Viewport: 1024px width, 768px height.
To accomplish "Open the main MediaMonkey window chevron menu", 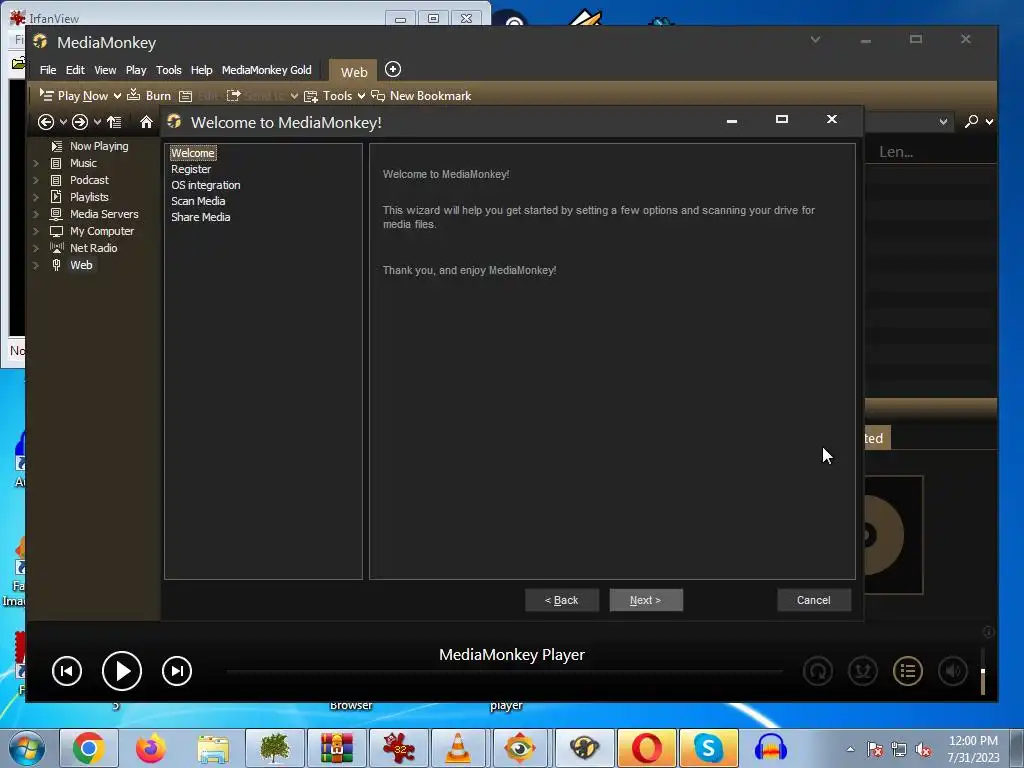I will tap(815, 40).
